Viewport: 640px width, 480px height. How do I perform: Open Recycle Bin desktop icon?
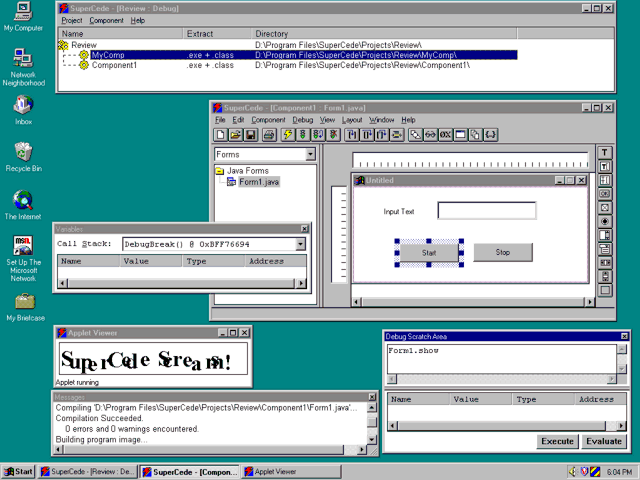tap(23, 157)
